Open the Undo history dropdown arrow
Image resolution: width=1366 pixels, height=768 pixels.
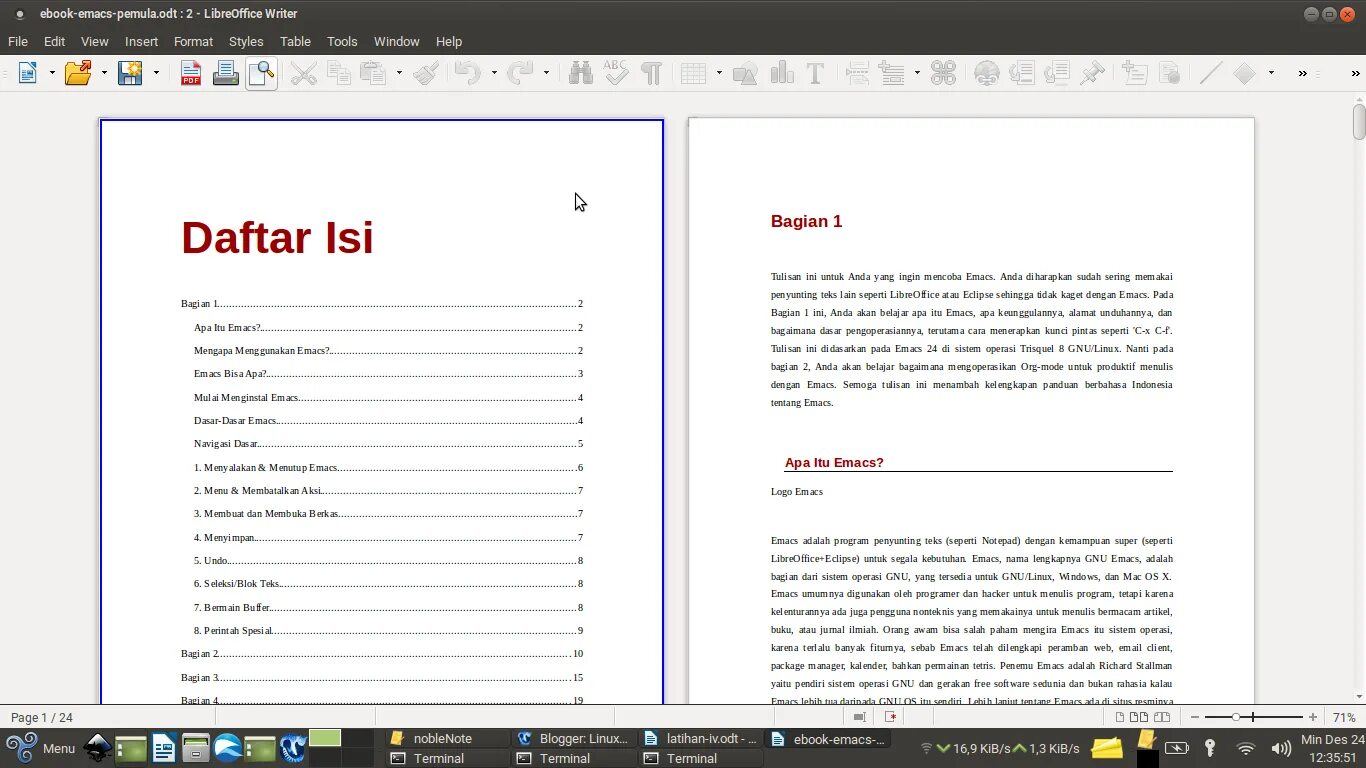pyautogui.click(x=493, y=73)
